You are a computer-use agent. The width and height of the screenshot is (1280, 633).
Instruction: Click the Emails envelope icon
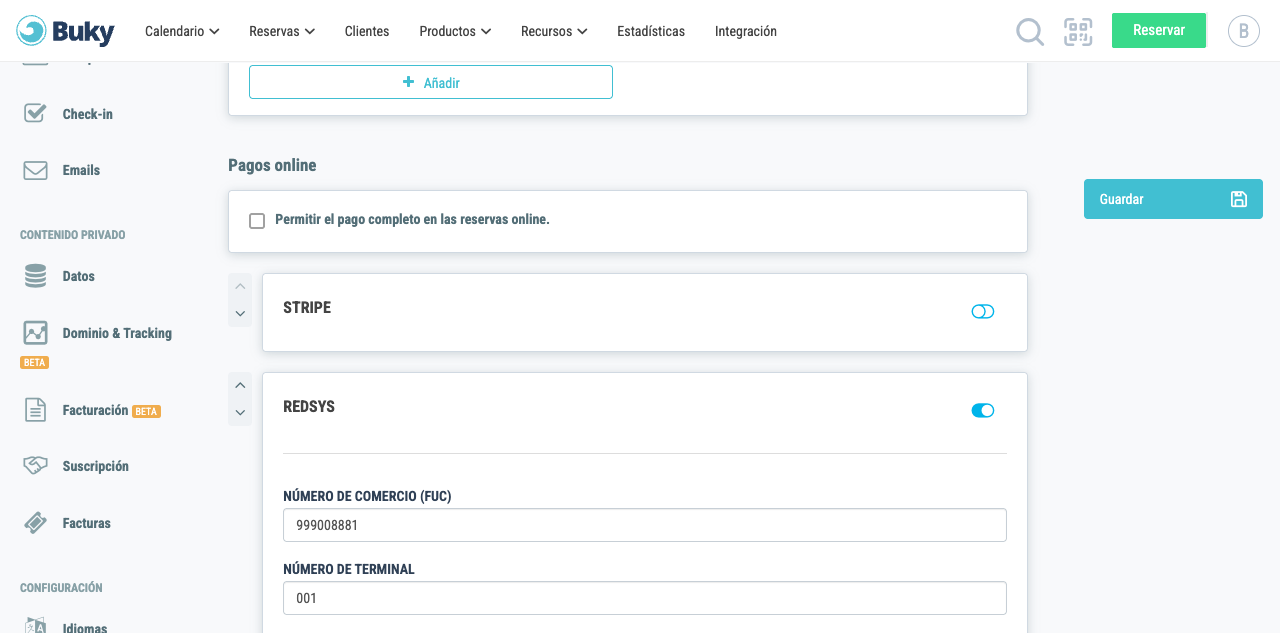35,170
